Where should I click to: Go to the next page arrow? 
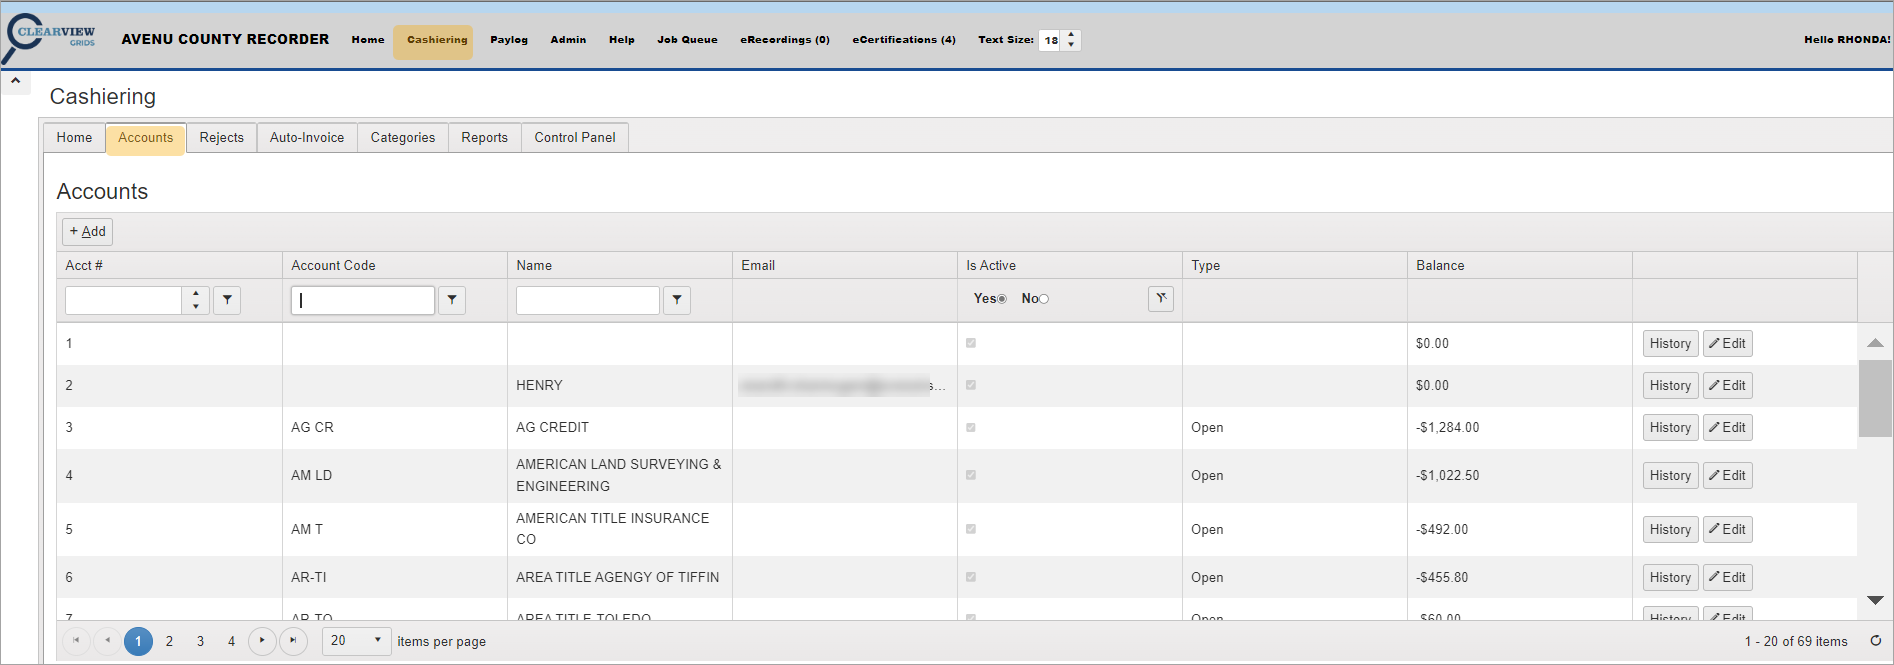pyautogui.click(x=262, y=641)
